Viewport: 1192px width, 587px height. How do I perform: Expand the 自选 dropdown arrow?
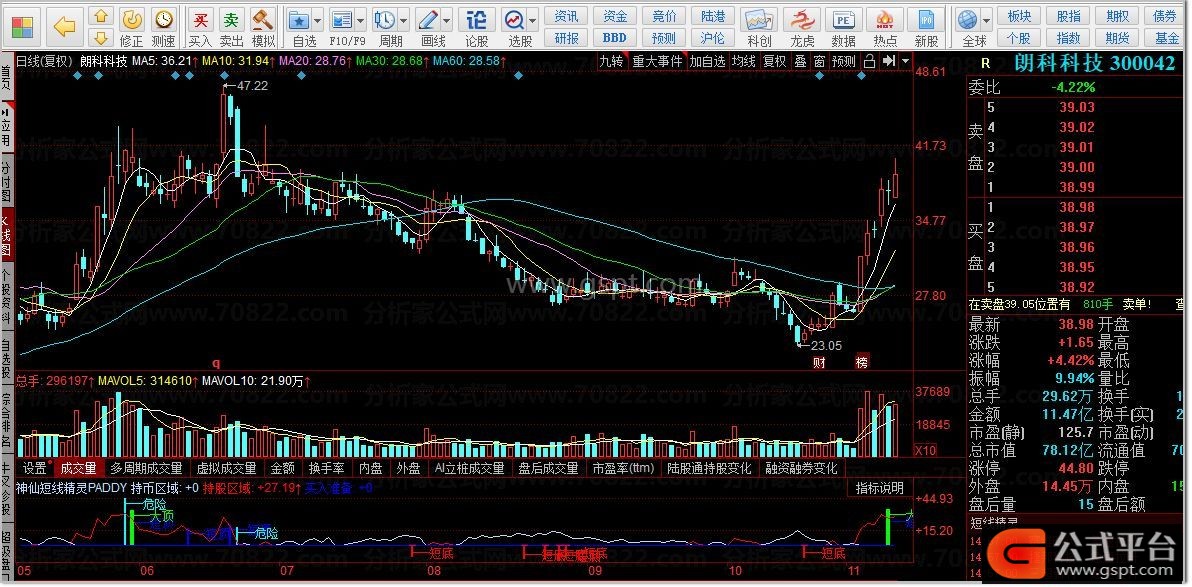click(319, 20)
